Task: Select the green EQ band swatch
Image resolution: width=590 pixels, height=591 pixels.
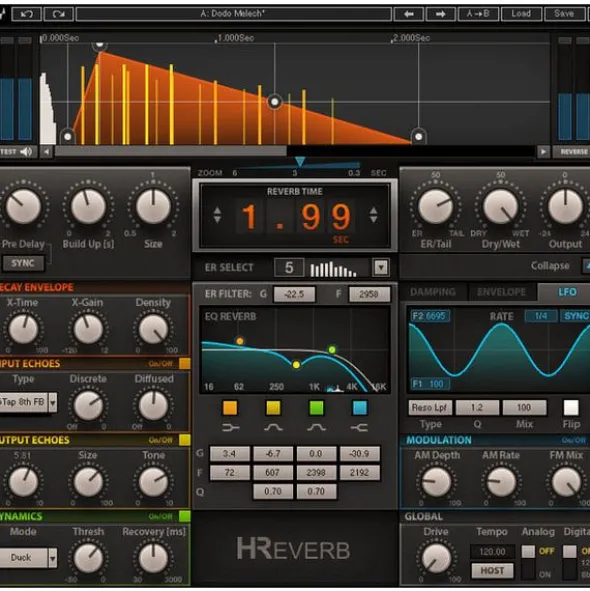Action: [316, 408]
